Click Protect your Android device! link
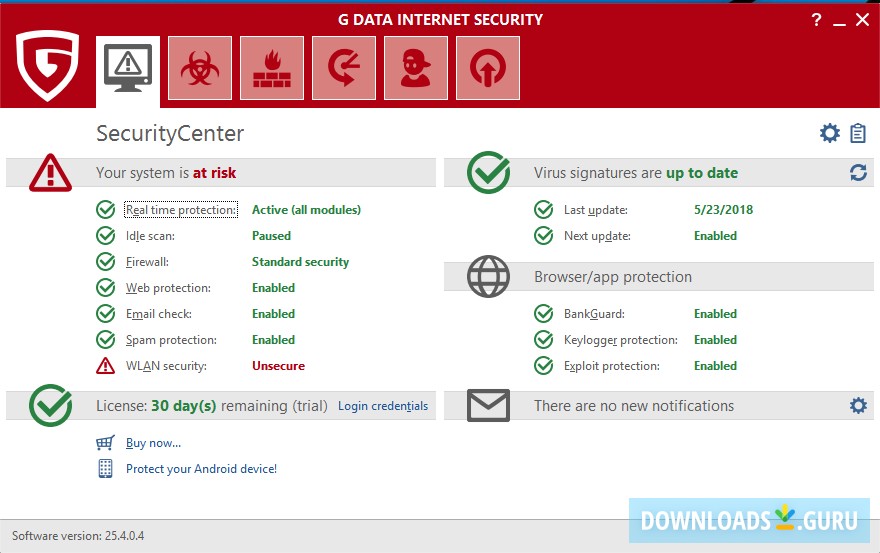 201,469
